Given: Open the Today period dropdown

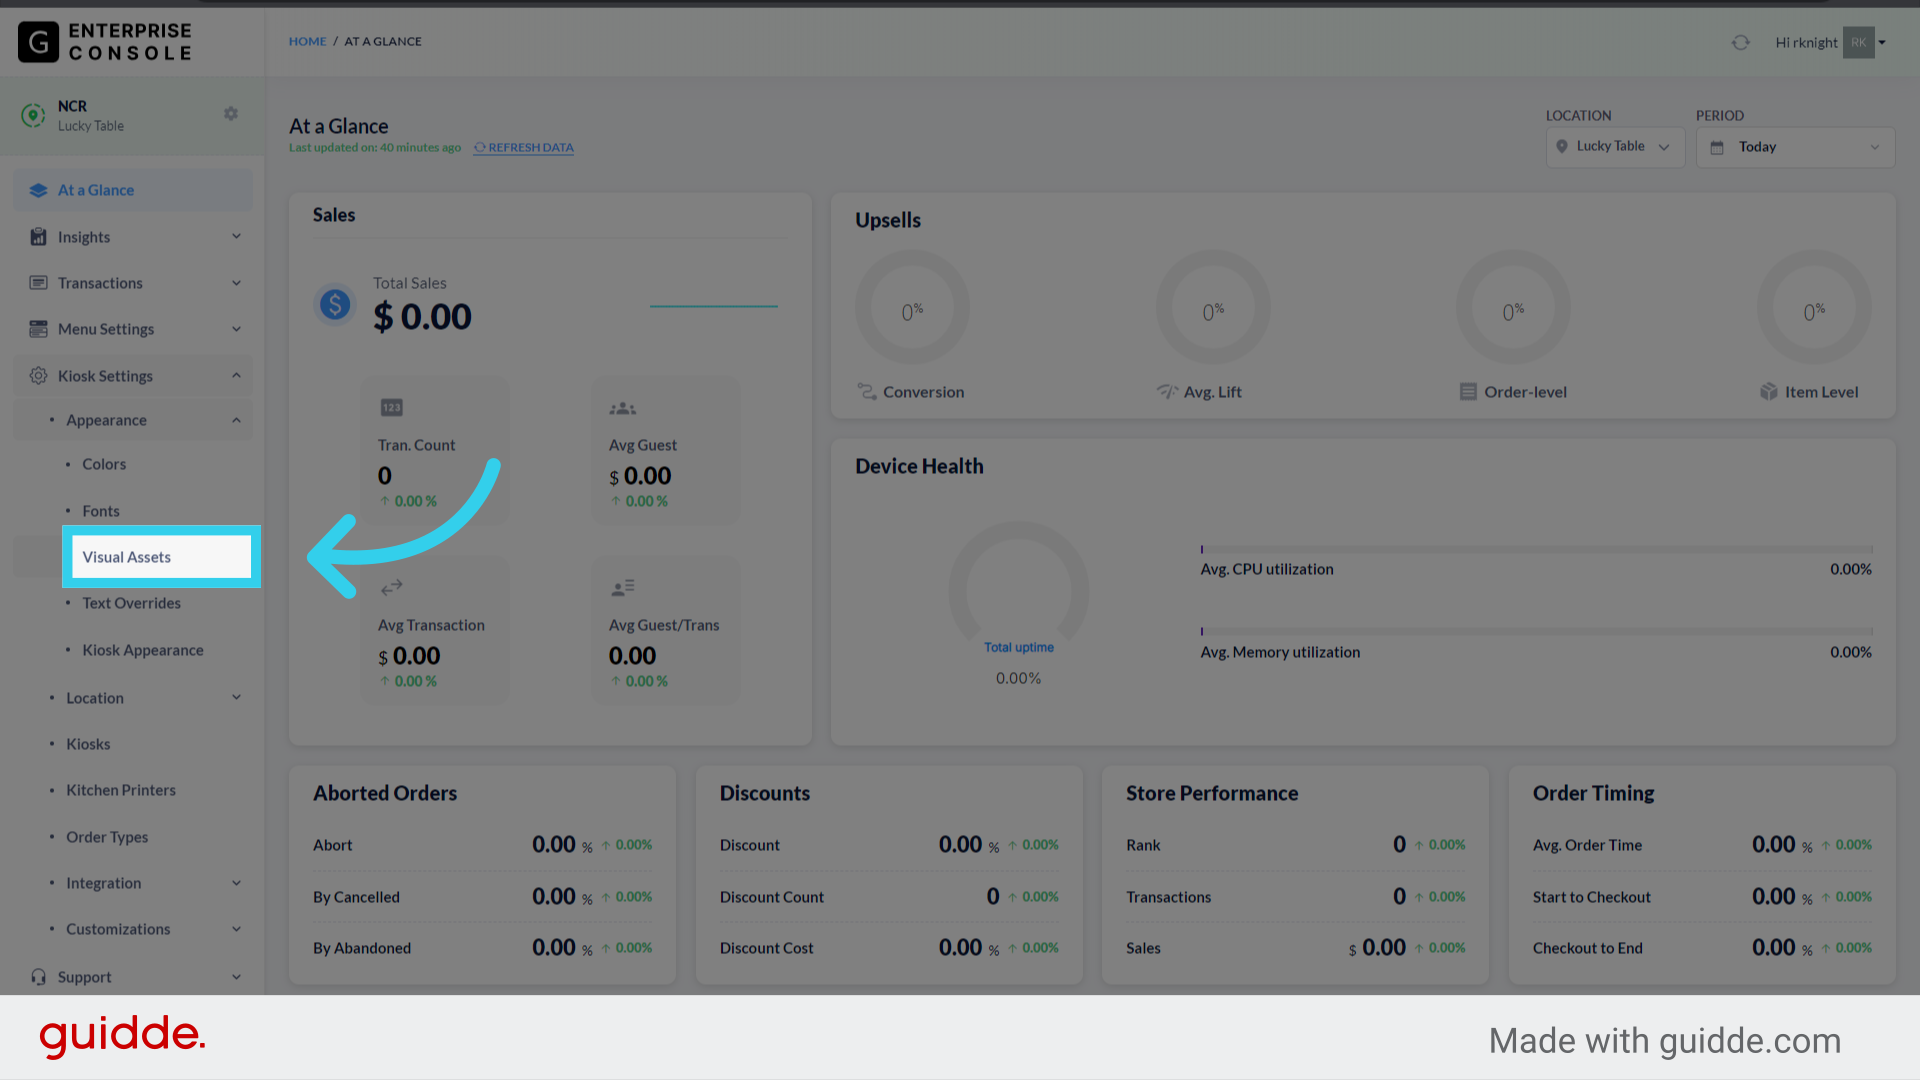Looking at the screenshot, I should [1795, 147].
